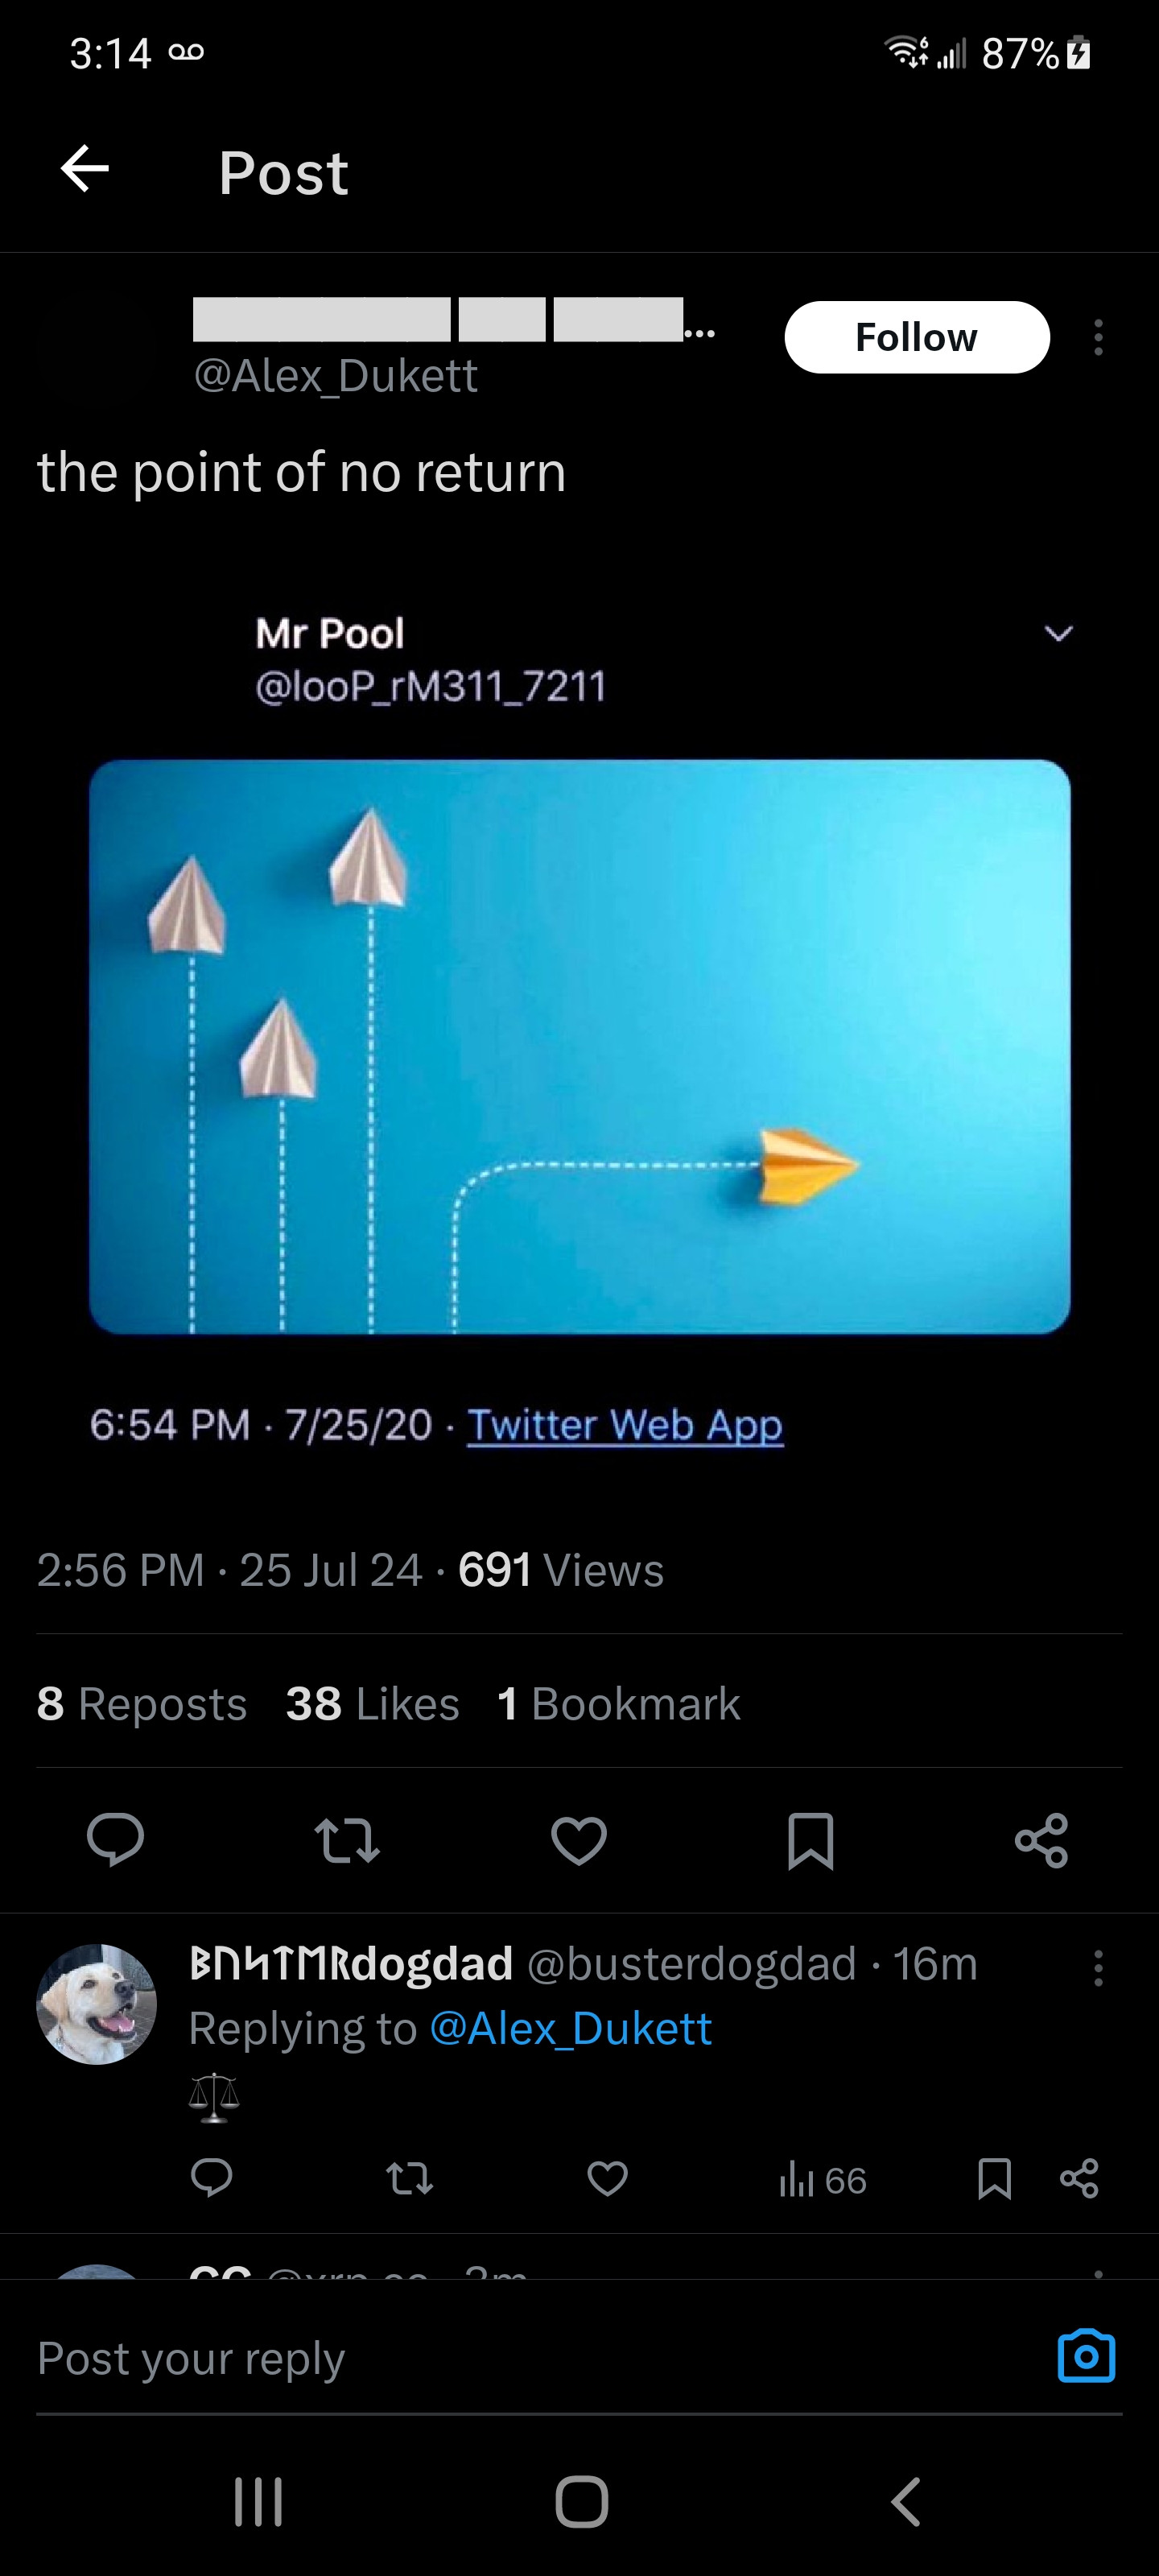View the 38 Likes list
This screenshot has width=1159, height=2576.
point(372,1703)
